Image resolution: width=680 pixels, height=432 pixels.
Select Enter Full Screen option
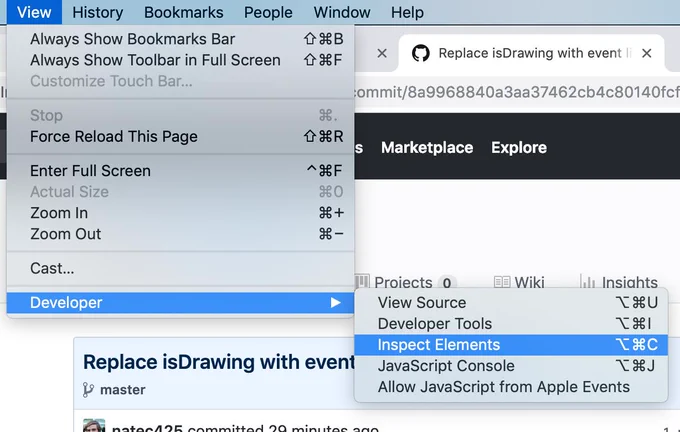pos(180,171)
